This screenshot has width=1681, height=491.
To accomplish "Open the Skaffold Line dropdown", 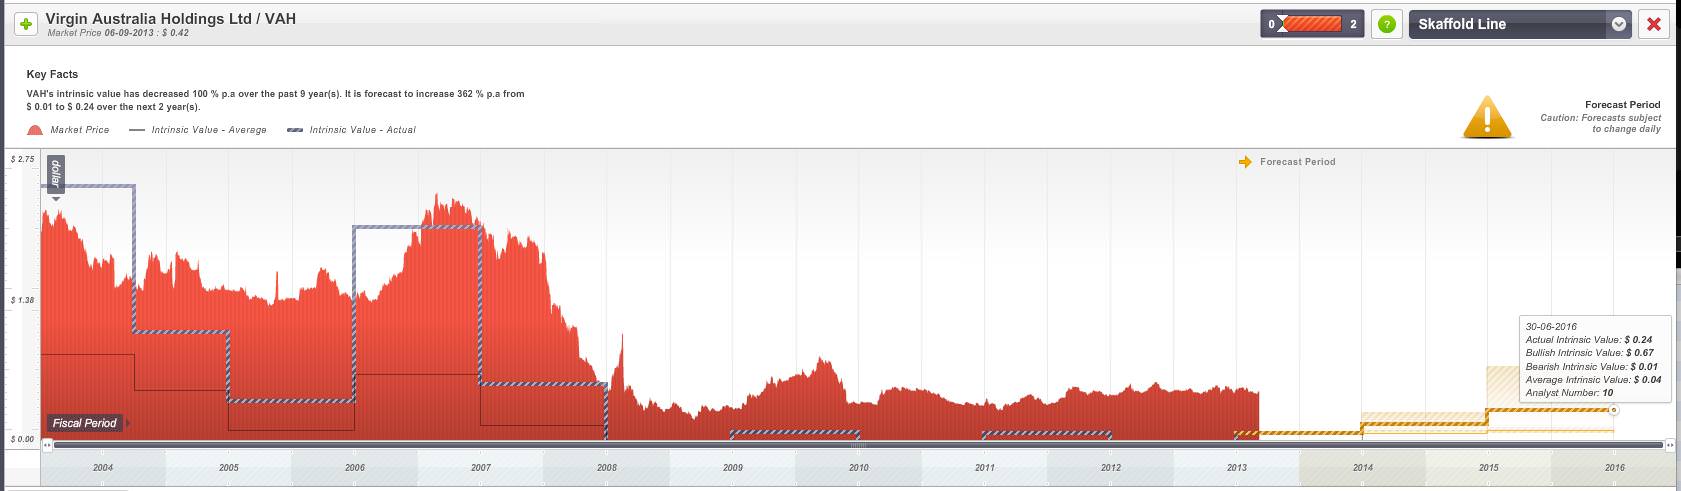I will point(1618,24).
